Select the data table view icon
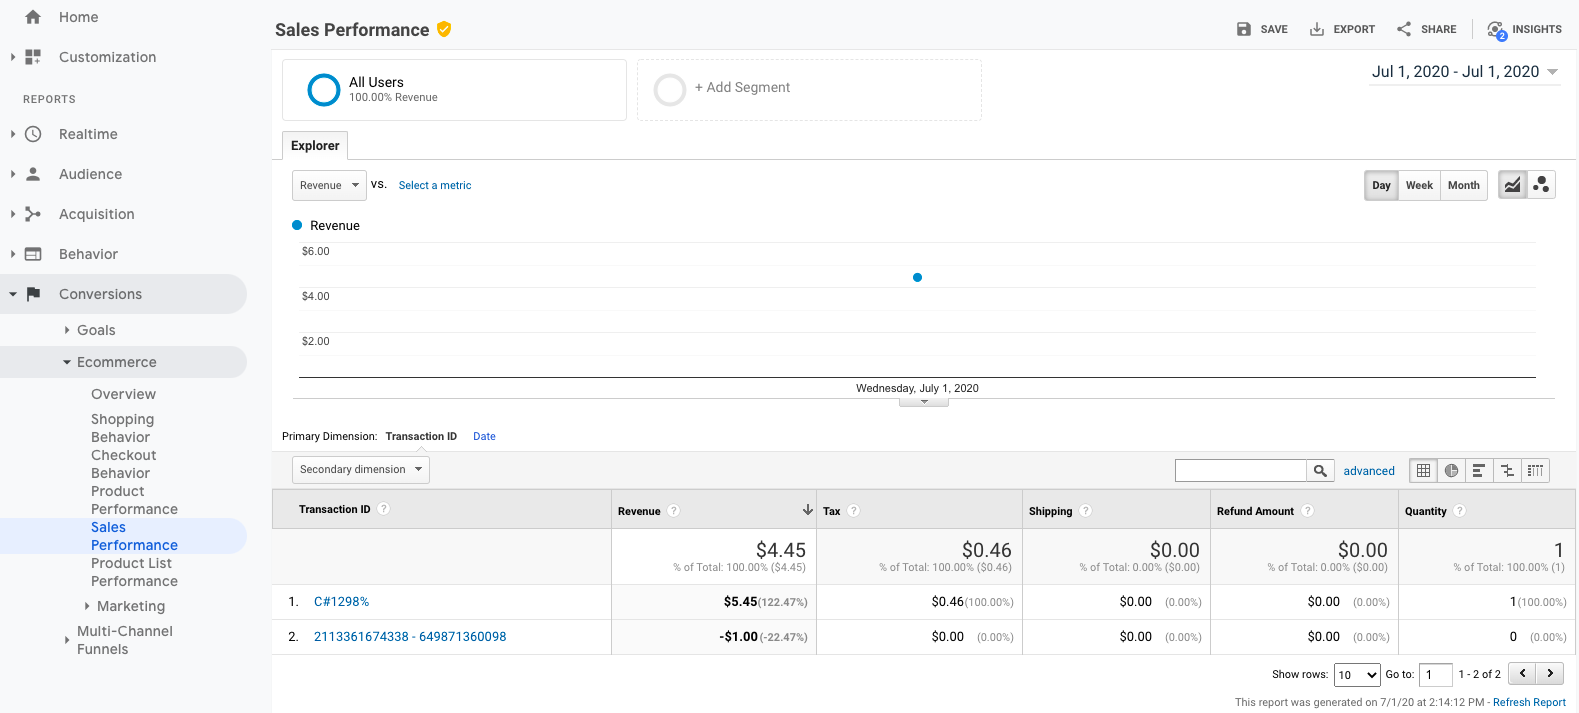The width and height of the screenshot is (1579, 713). (1424, 470)
